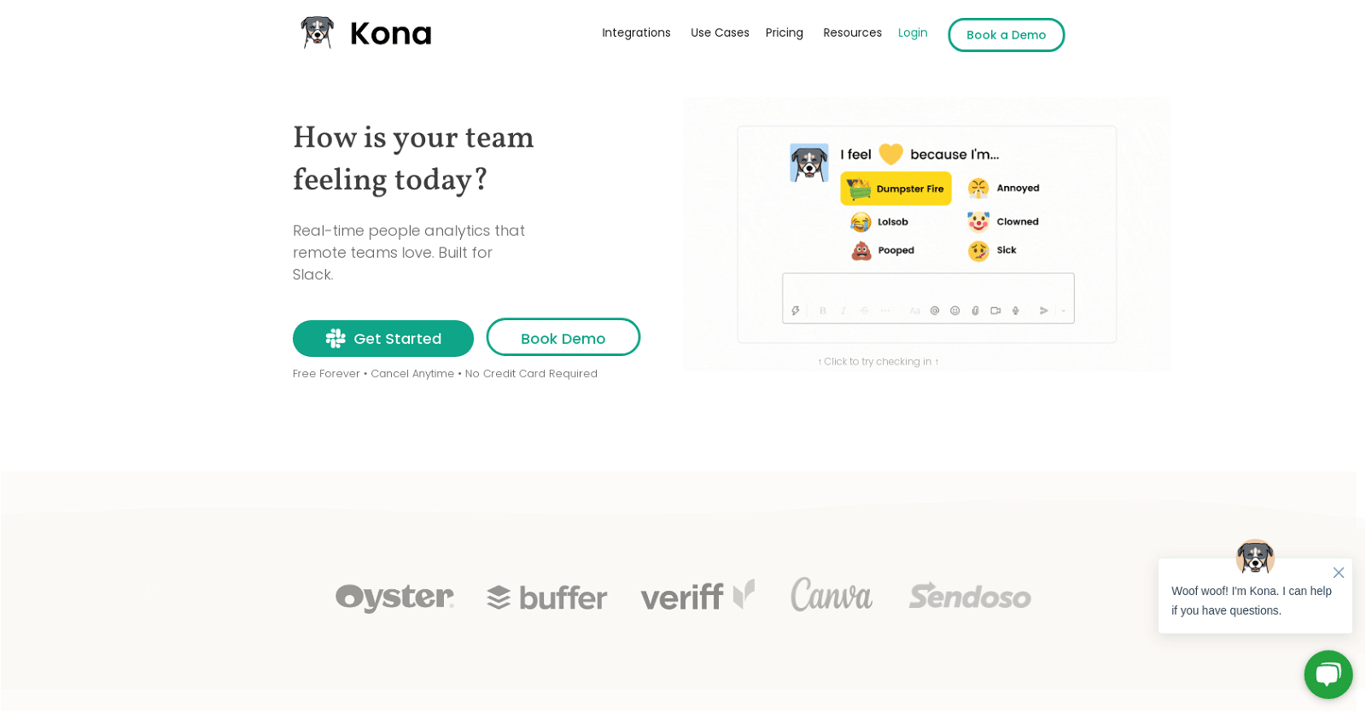Dismiss the Kona chat greeting popup

point(1338,573)
